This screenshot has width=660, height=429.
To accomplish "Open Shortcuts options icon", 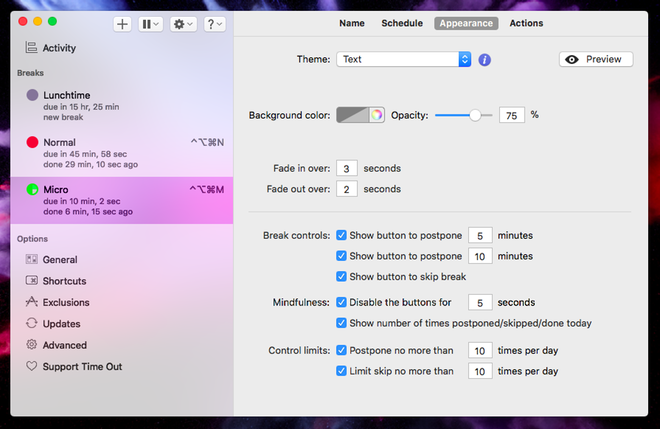I will pyautogui.click(x=32, y=281).
